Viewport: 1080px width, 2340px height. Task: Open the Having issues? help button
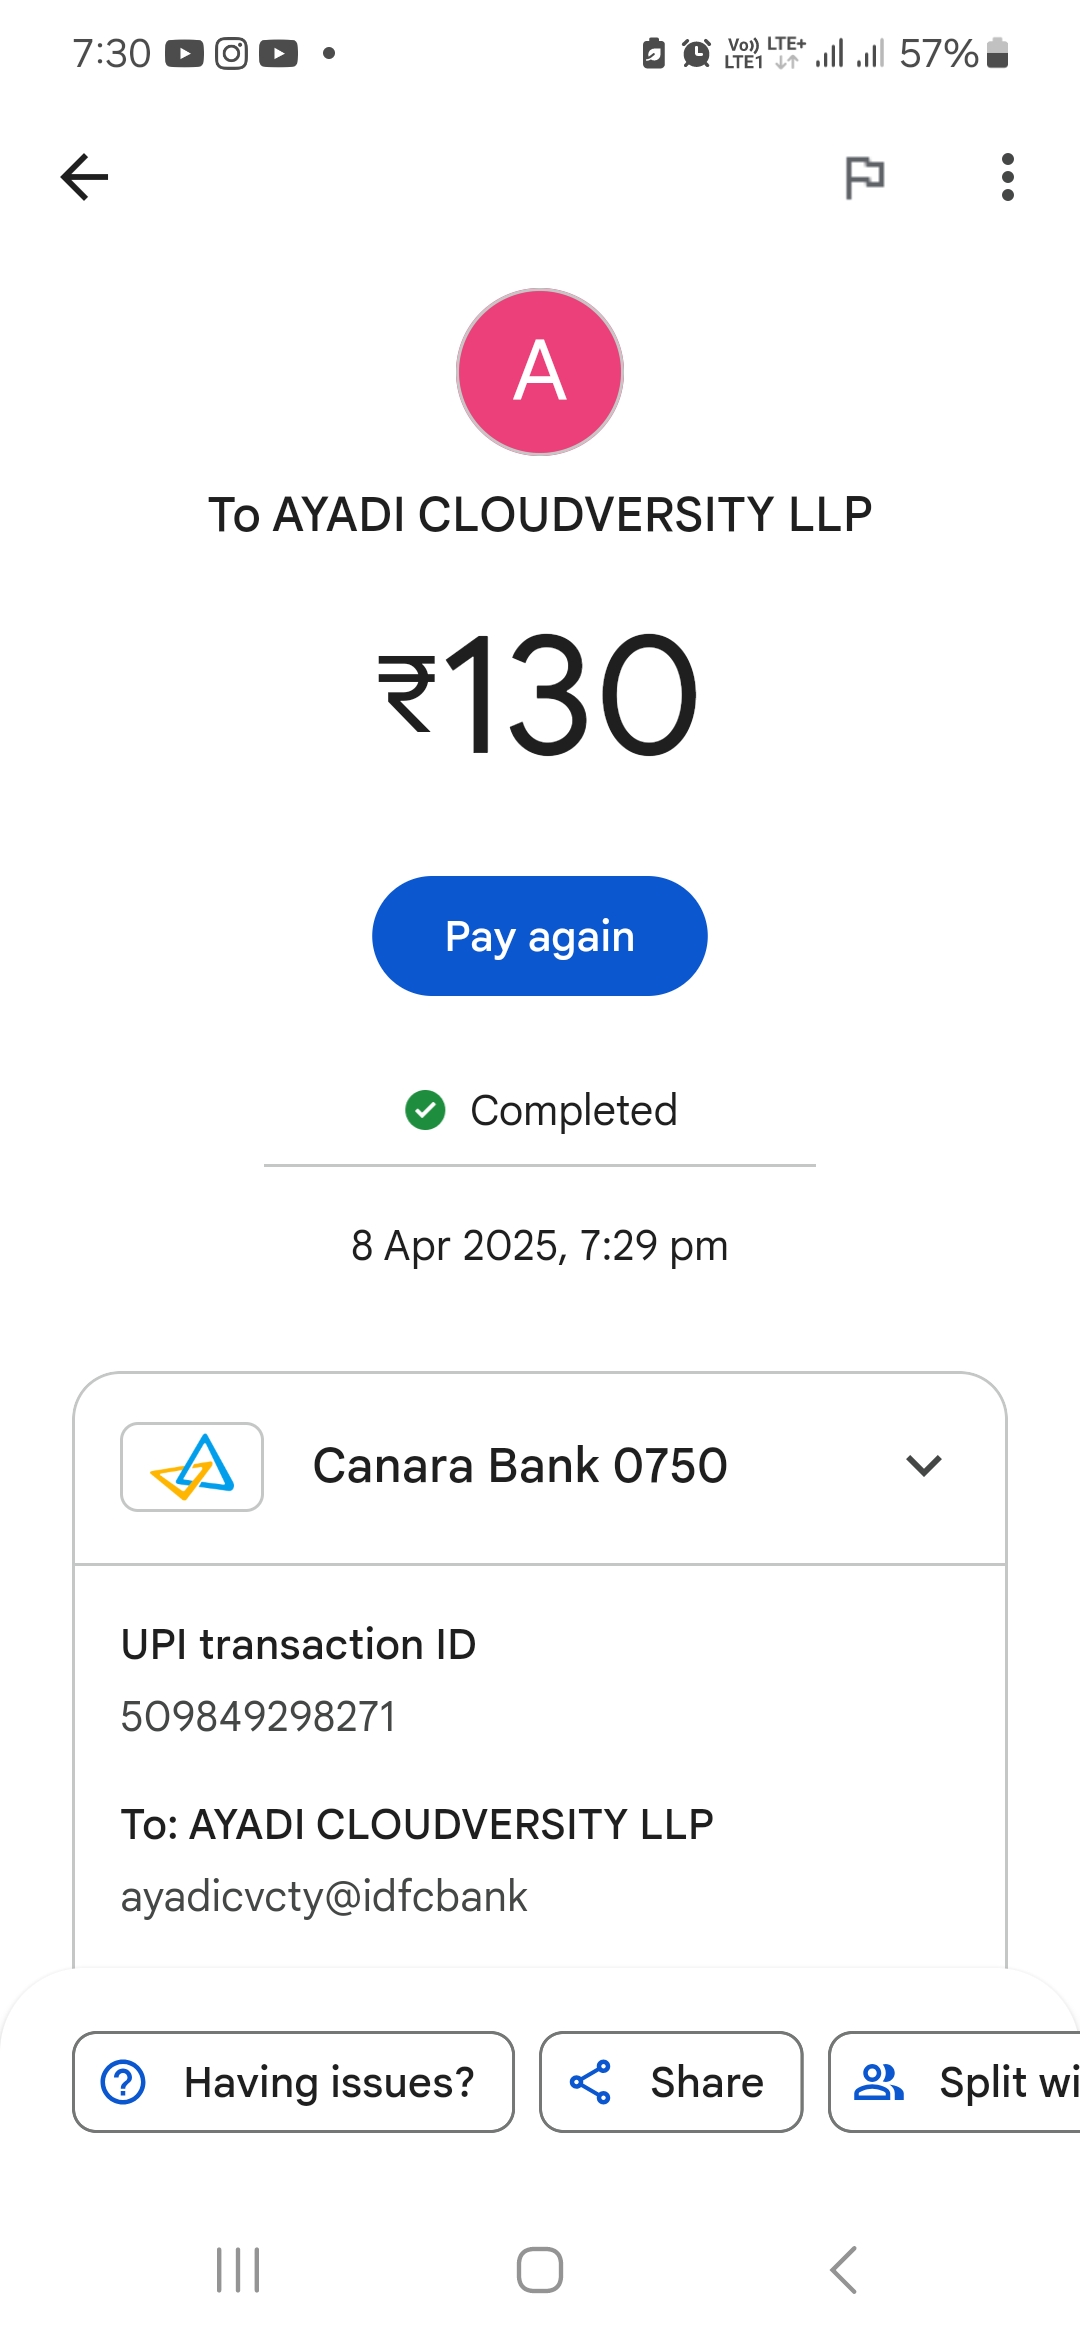(x=293, y=2083)
